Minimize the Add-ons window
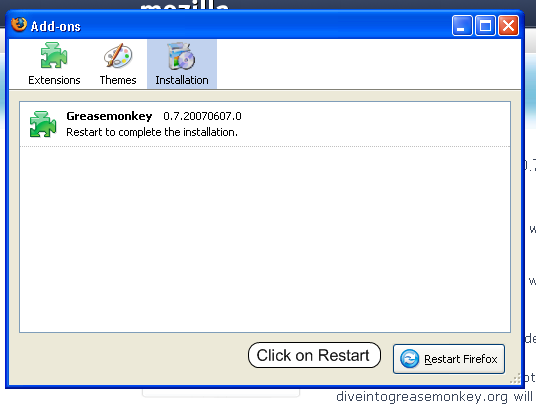 pyautogui.click(x=462, y=25)
